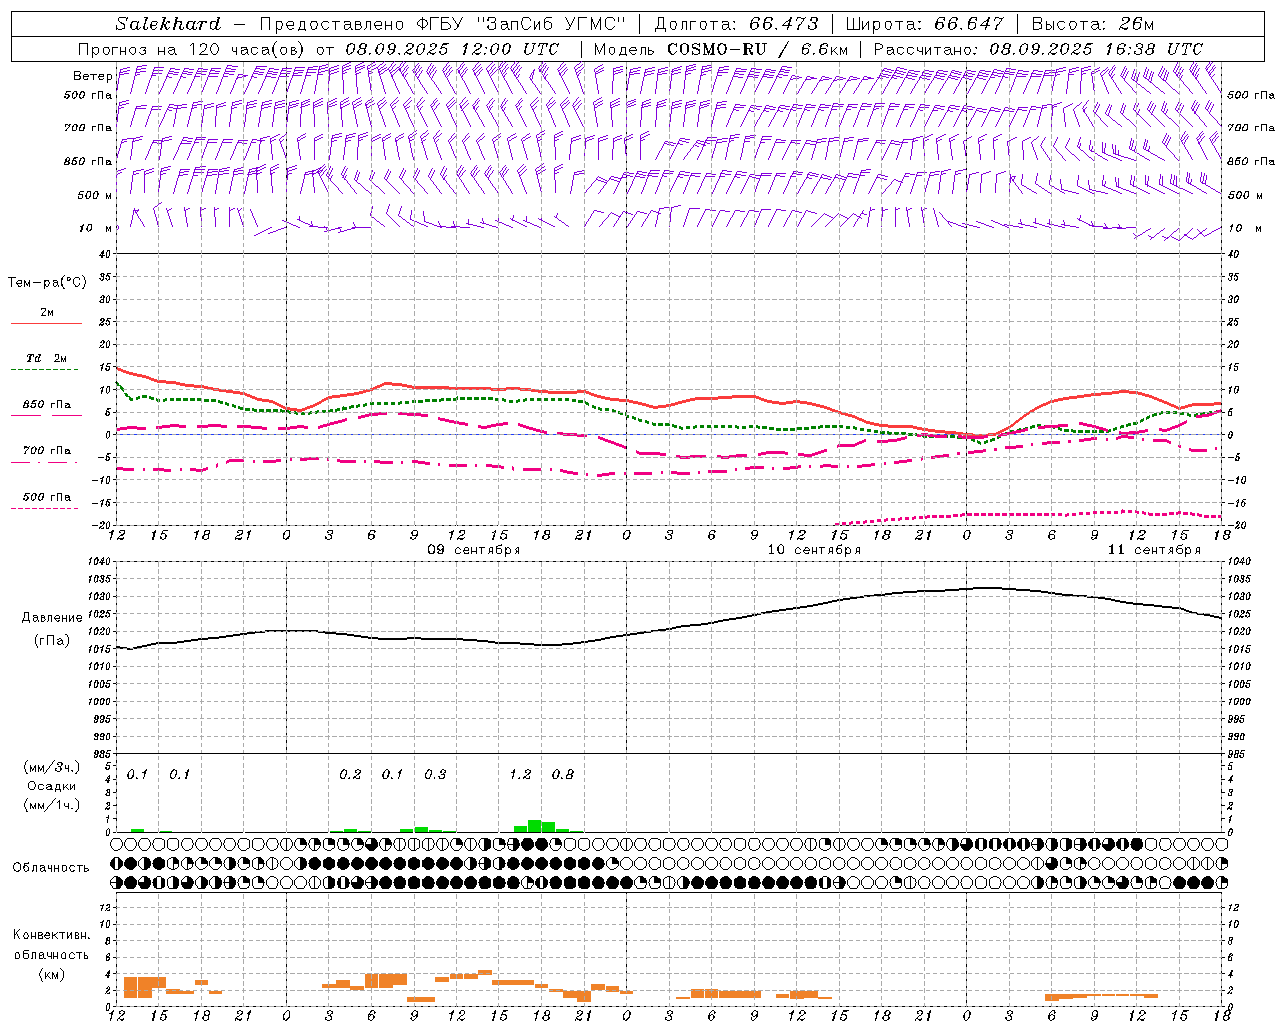This screenshot has width=1280, height=1024.
Task: Click the forecast start time 08.09.2025 12:00 UTC
Action: click(452, 49)
